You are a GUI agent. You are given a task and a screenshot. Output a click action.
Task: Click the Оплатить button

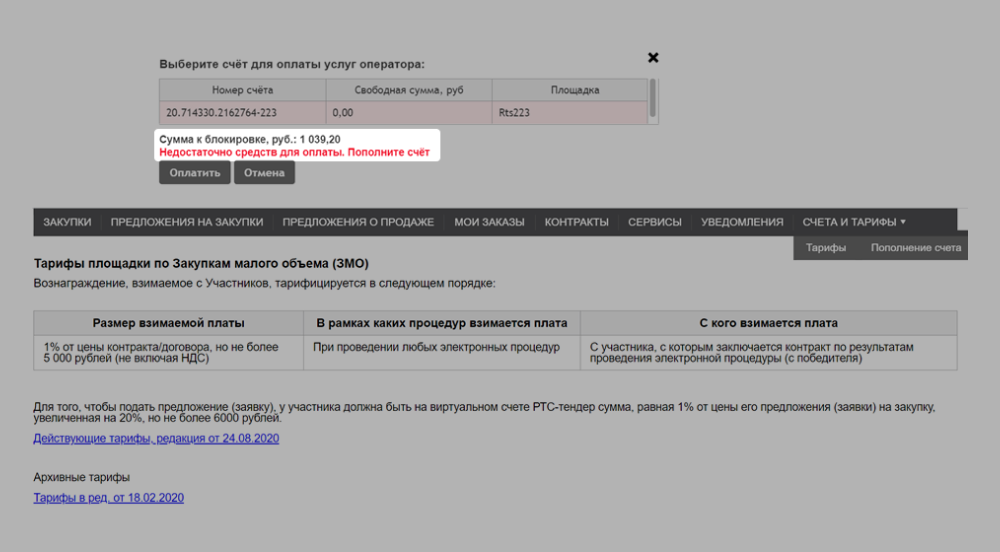pyautogui.click(x=195, y=173)
